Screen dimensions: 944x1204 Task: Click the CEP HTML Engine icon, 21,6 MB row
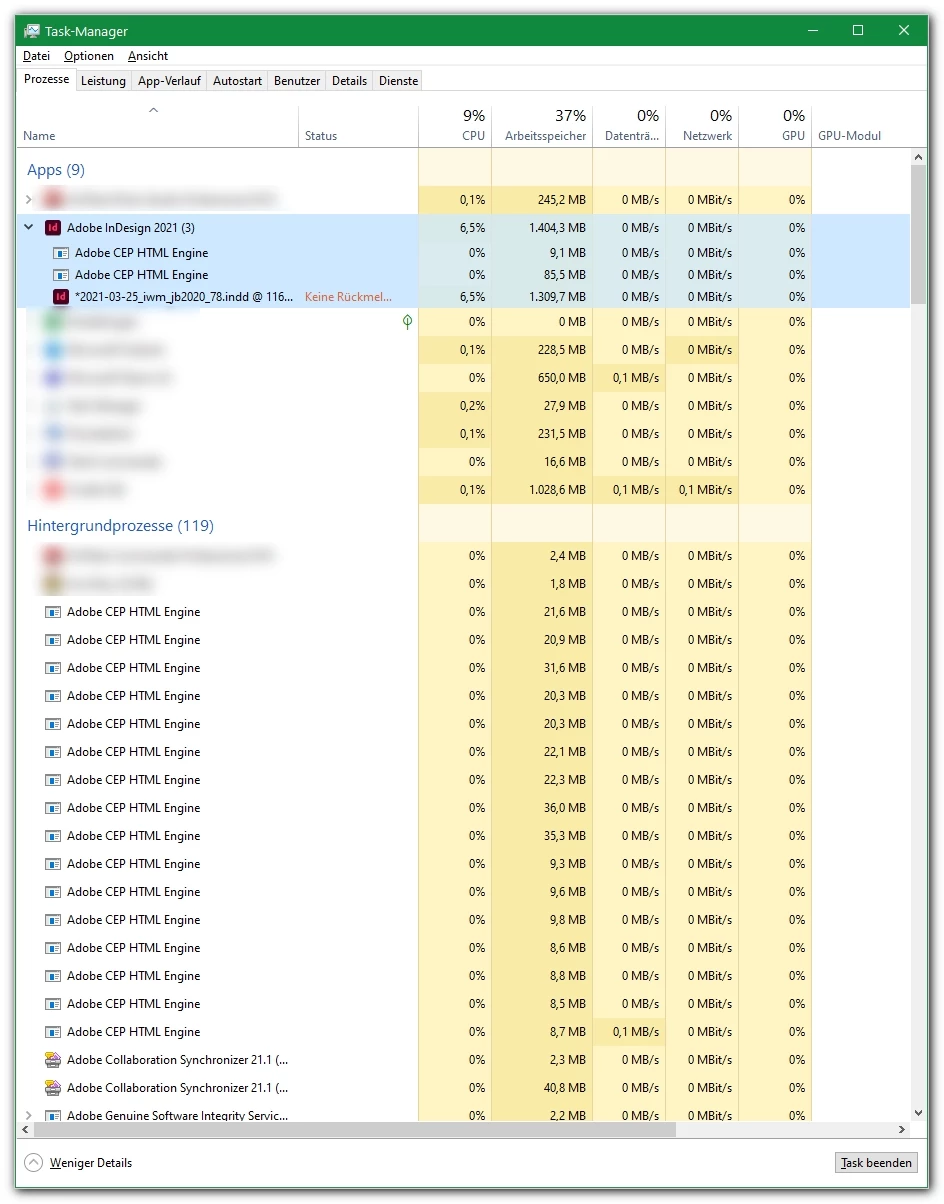(x=53, y=612)
